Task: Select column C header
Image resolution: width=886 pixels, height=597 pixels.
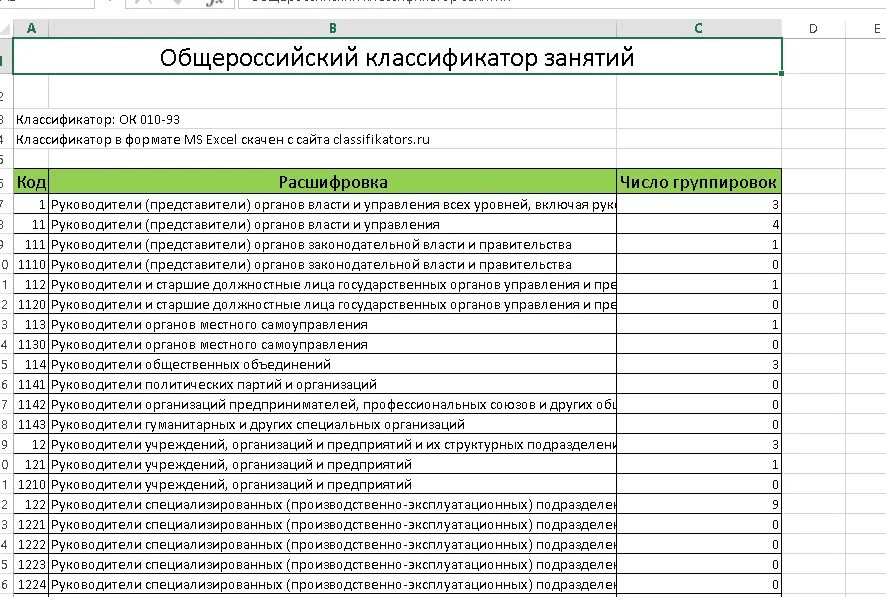Action: coord(699,28)
